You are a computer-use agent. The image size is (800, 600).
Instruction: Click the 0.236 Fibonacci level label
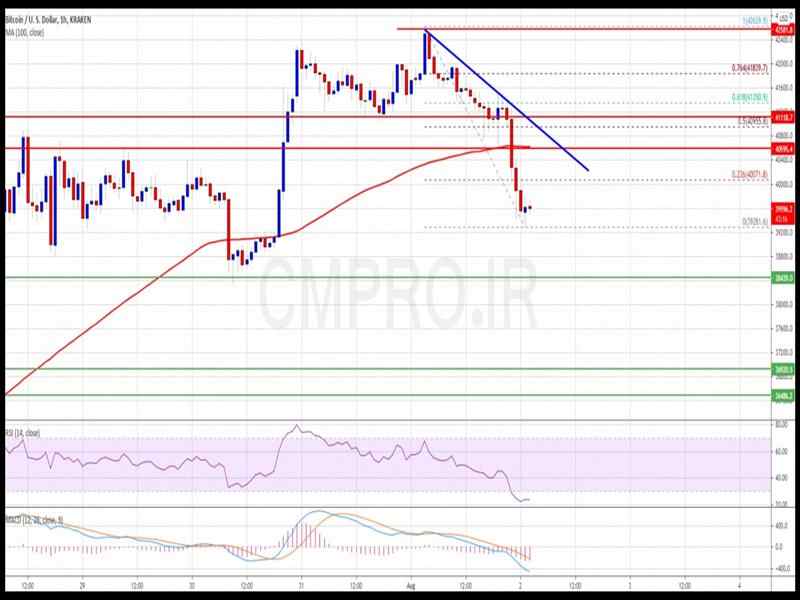(x=749, y=174)
